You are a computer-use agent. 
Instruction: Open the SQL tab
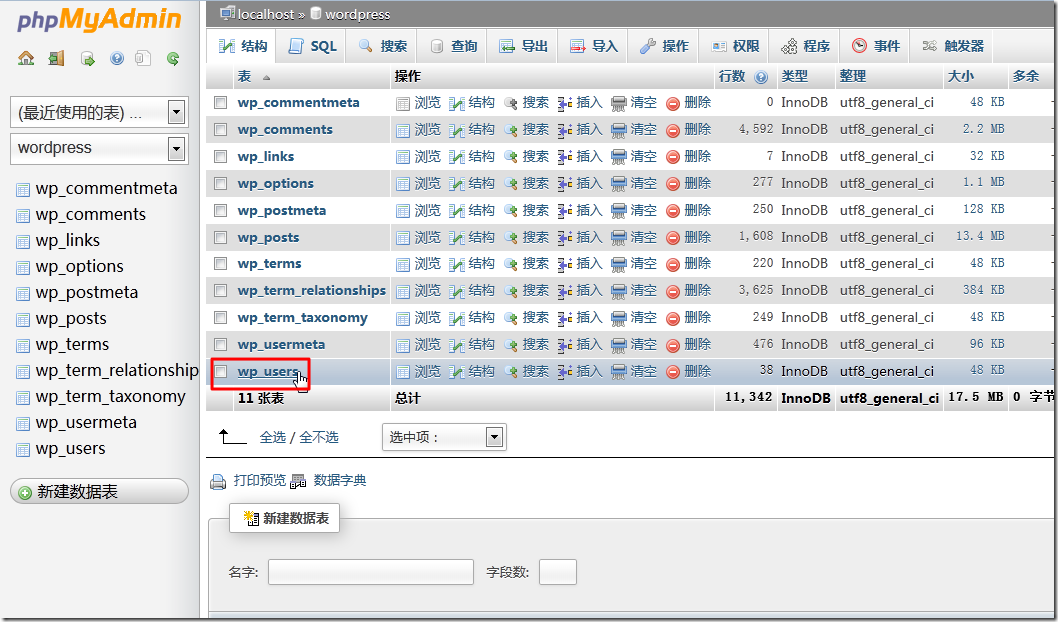point(312,46)
